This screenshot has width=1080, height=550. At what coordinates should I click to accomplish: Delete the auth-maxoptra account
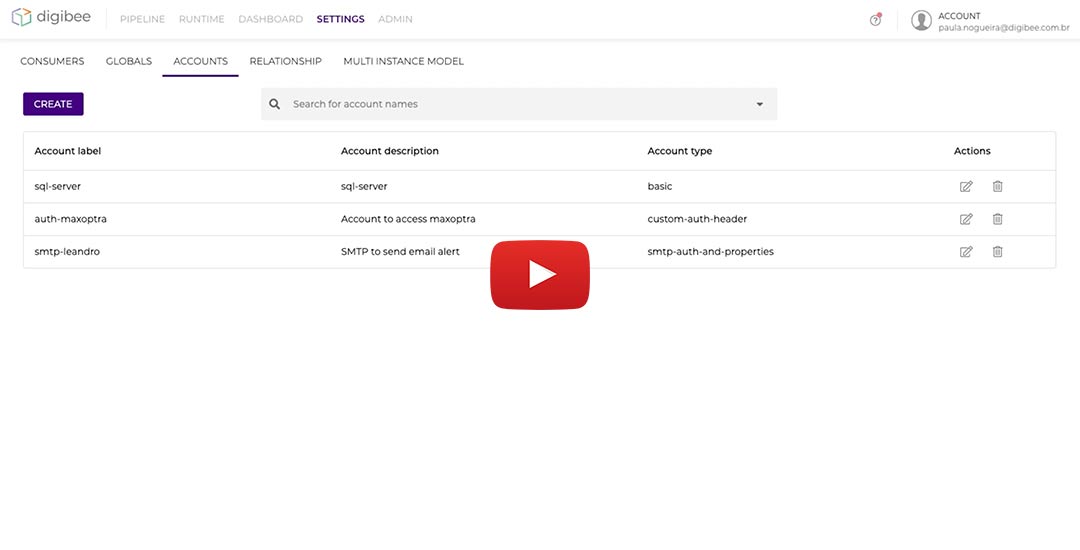(997, 219)
